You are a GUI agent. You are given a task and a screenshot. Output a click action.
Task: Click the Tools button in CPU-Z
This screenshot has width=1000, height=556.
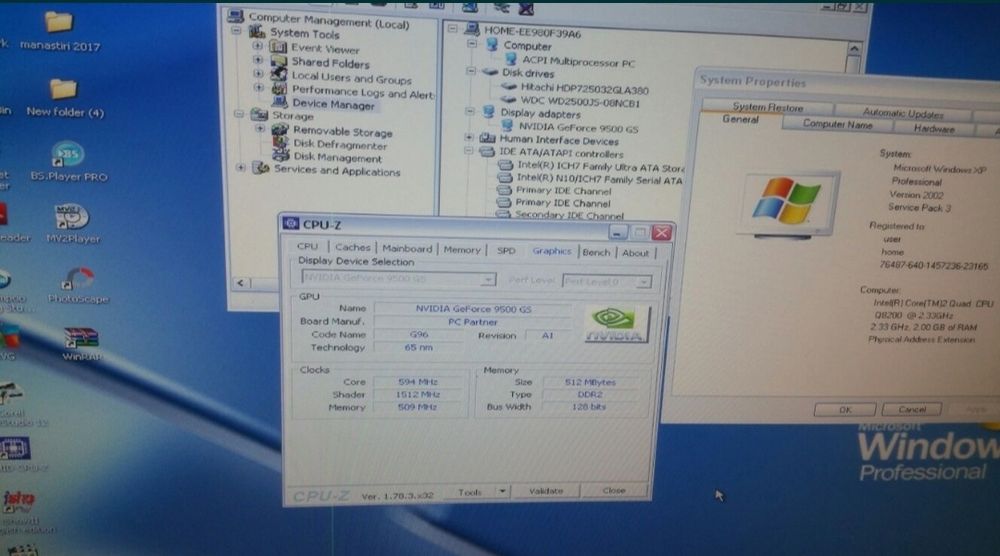470,492
